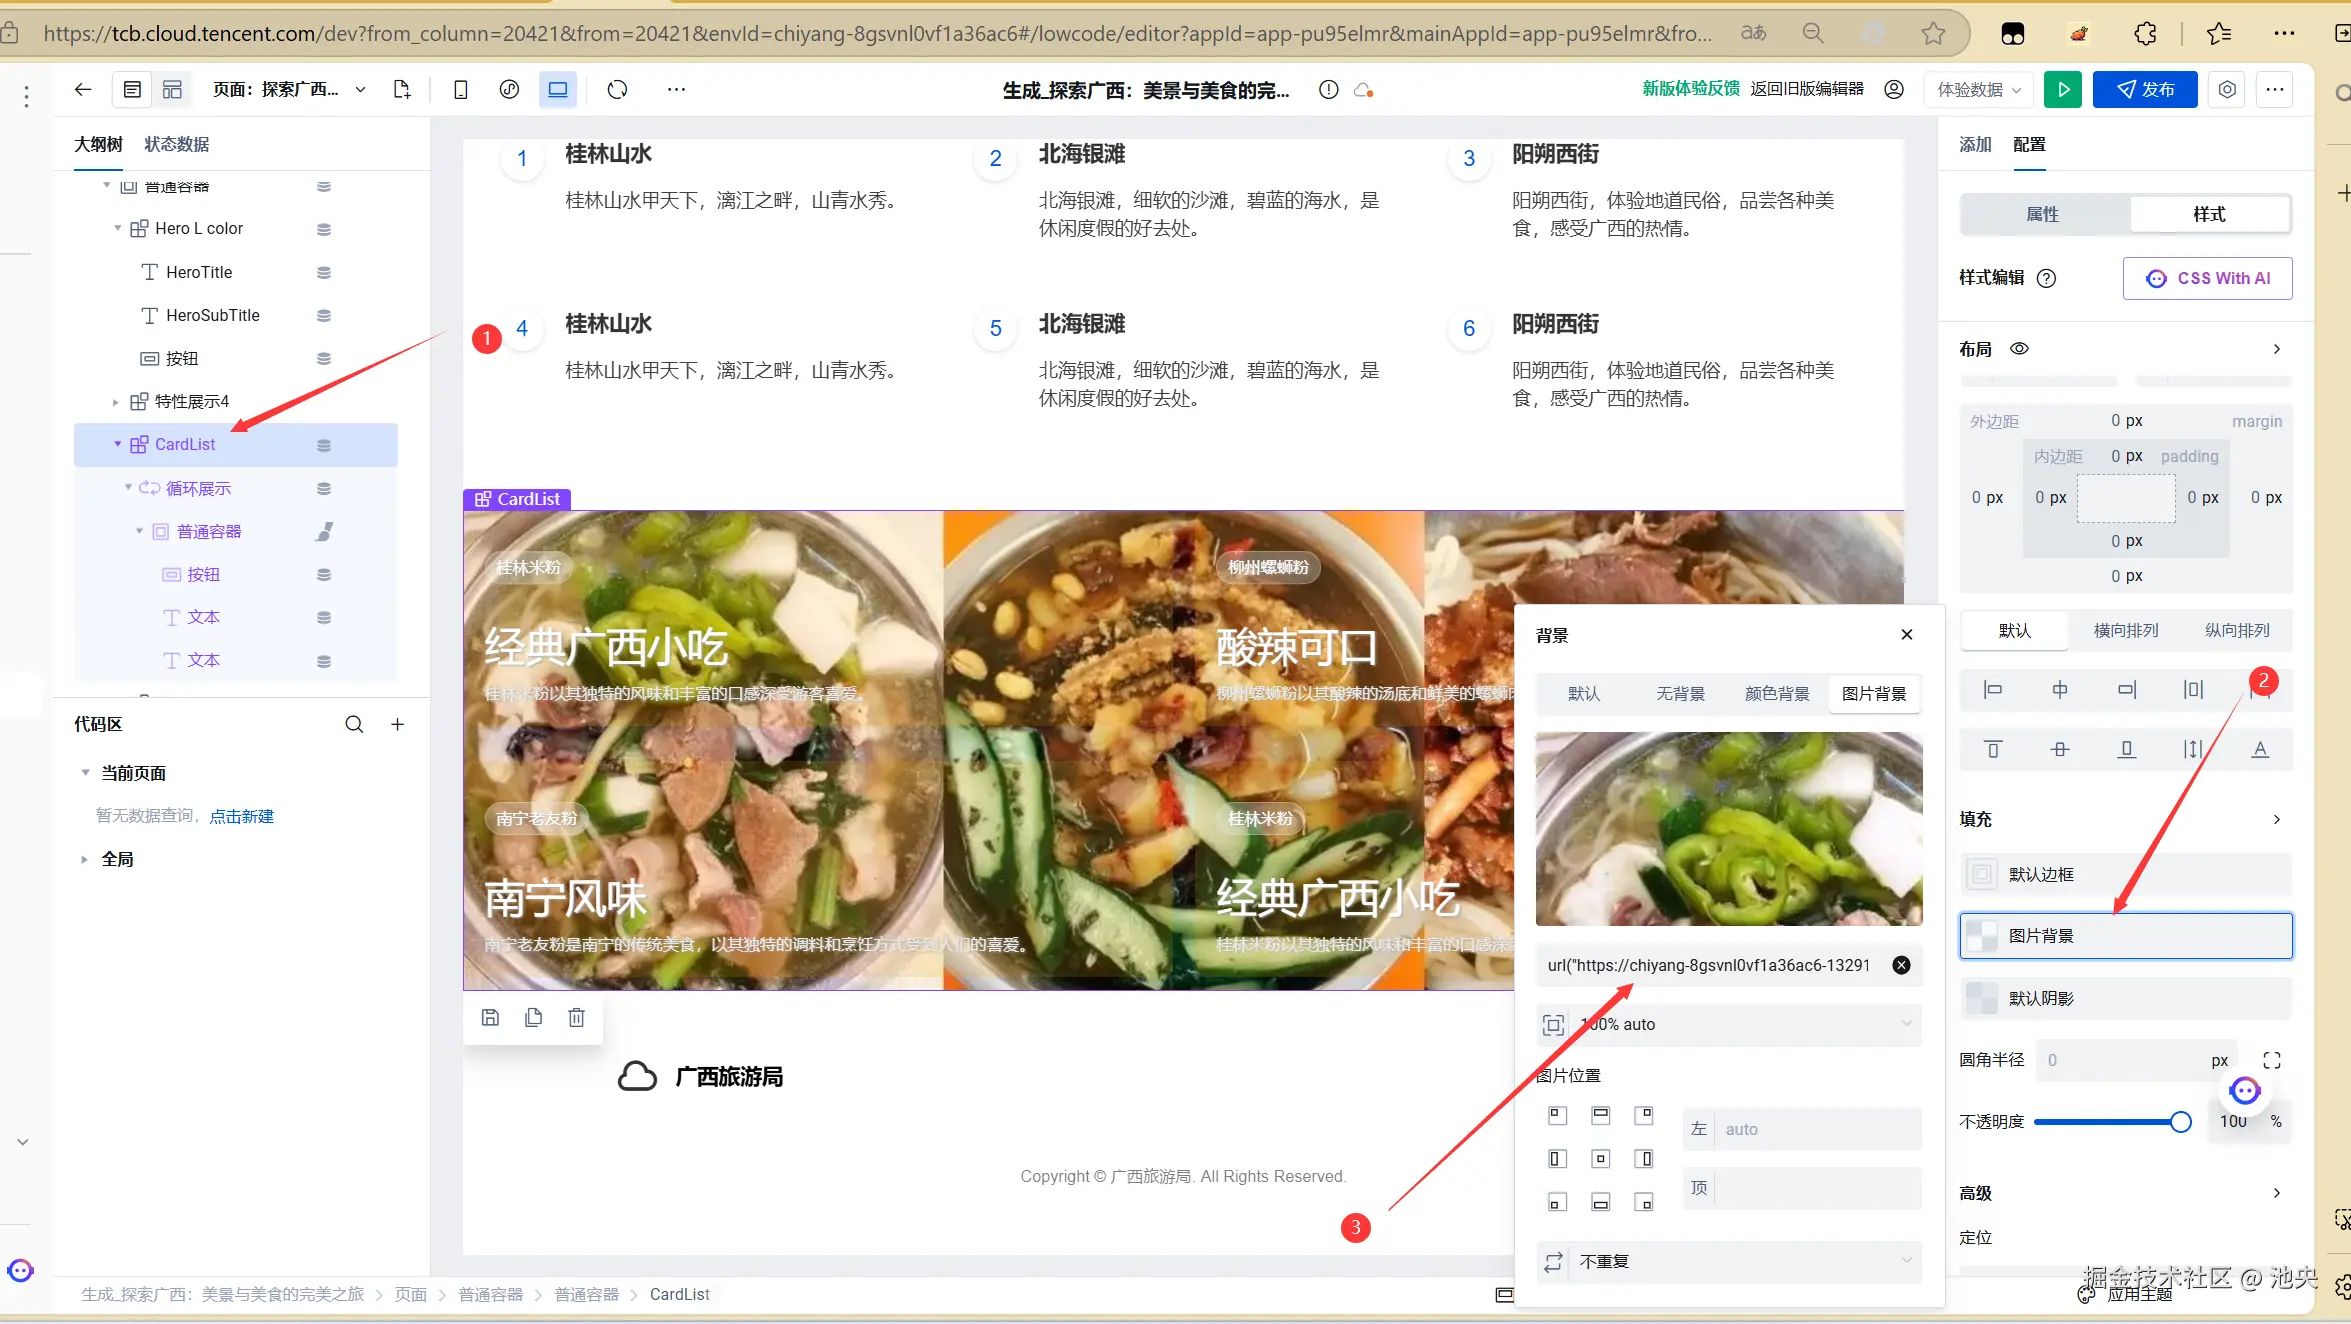This screenshot has height=1324, width=2351.
Task: Select the top-left image position icon
Action: pyautogui.click(x=1557, y=1115)
